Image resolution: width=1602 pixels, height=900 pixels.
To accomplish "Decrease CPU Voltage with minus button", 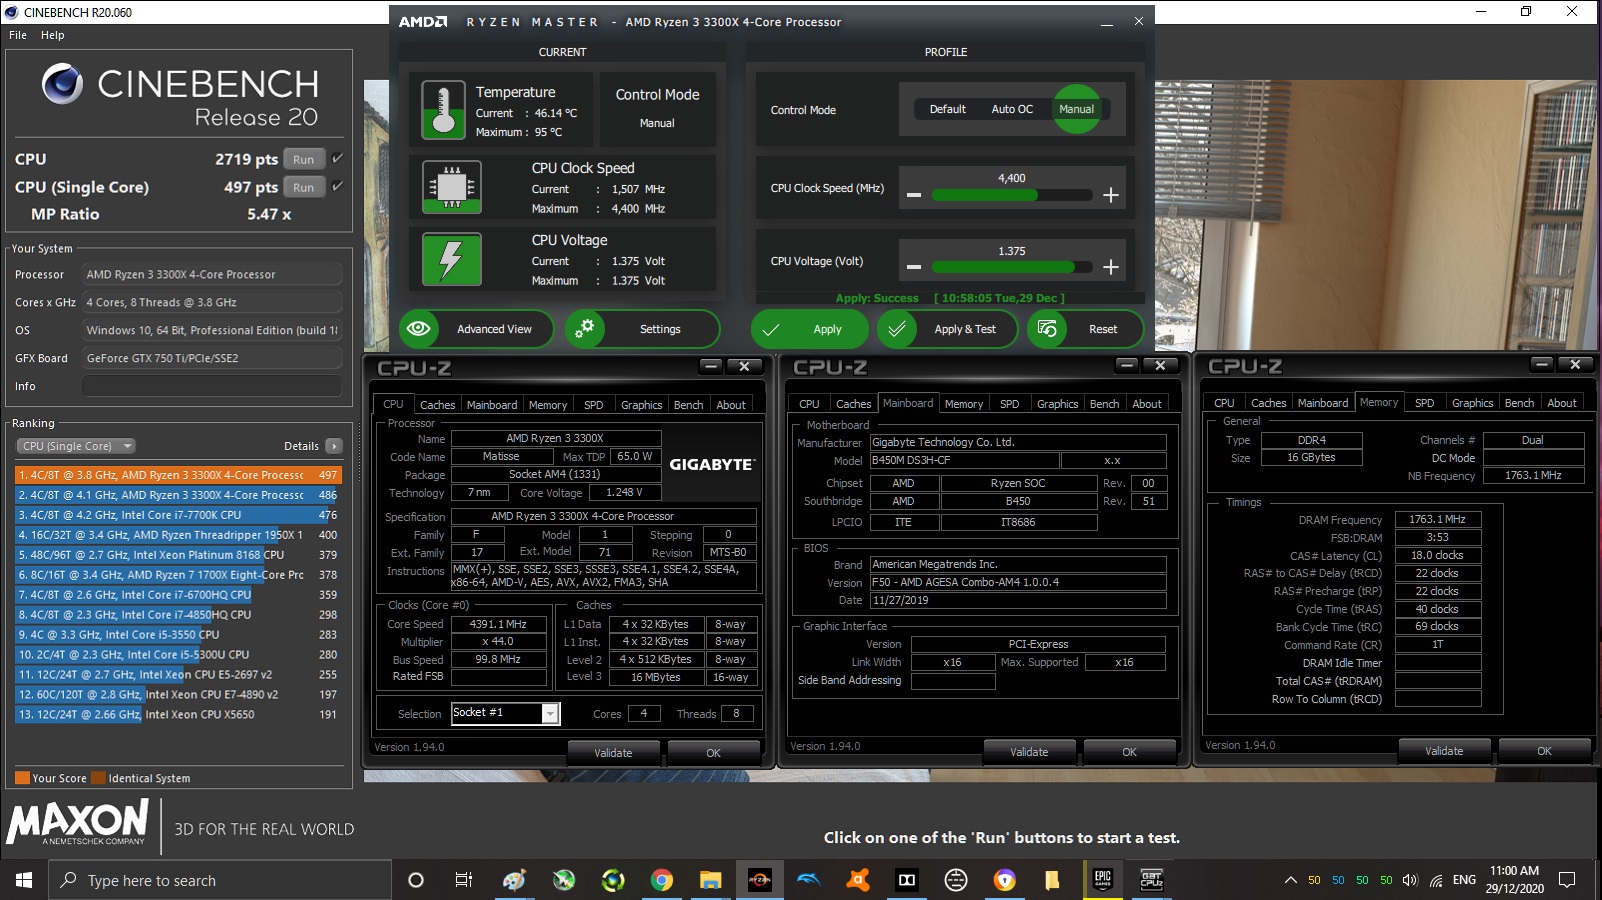I will 914,267.
